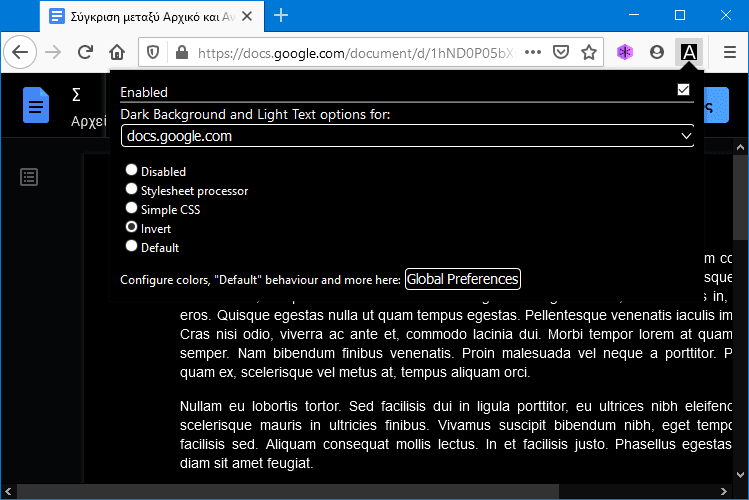
Task: Click the forward navigation arrow
Action: (53, 52)
